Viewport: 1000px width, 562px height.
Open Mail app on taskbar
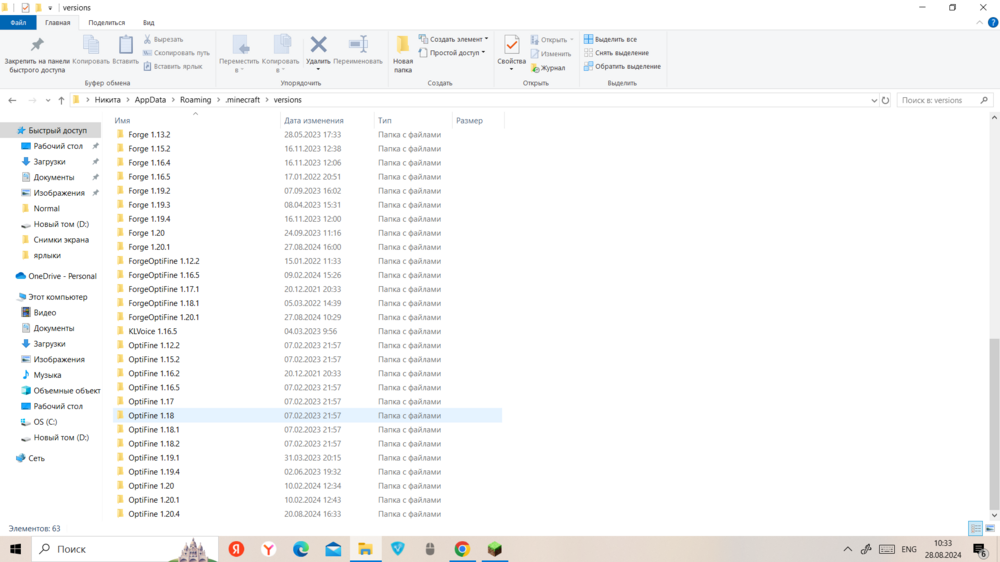333,549
